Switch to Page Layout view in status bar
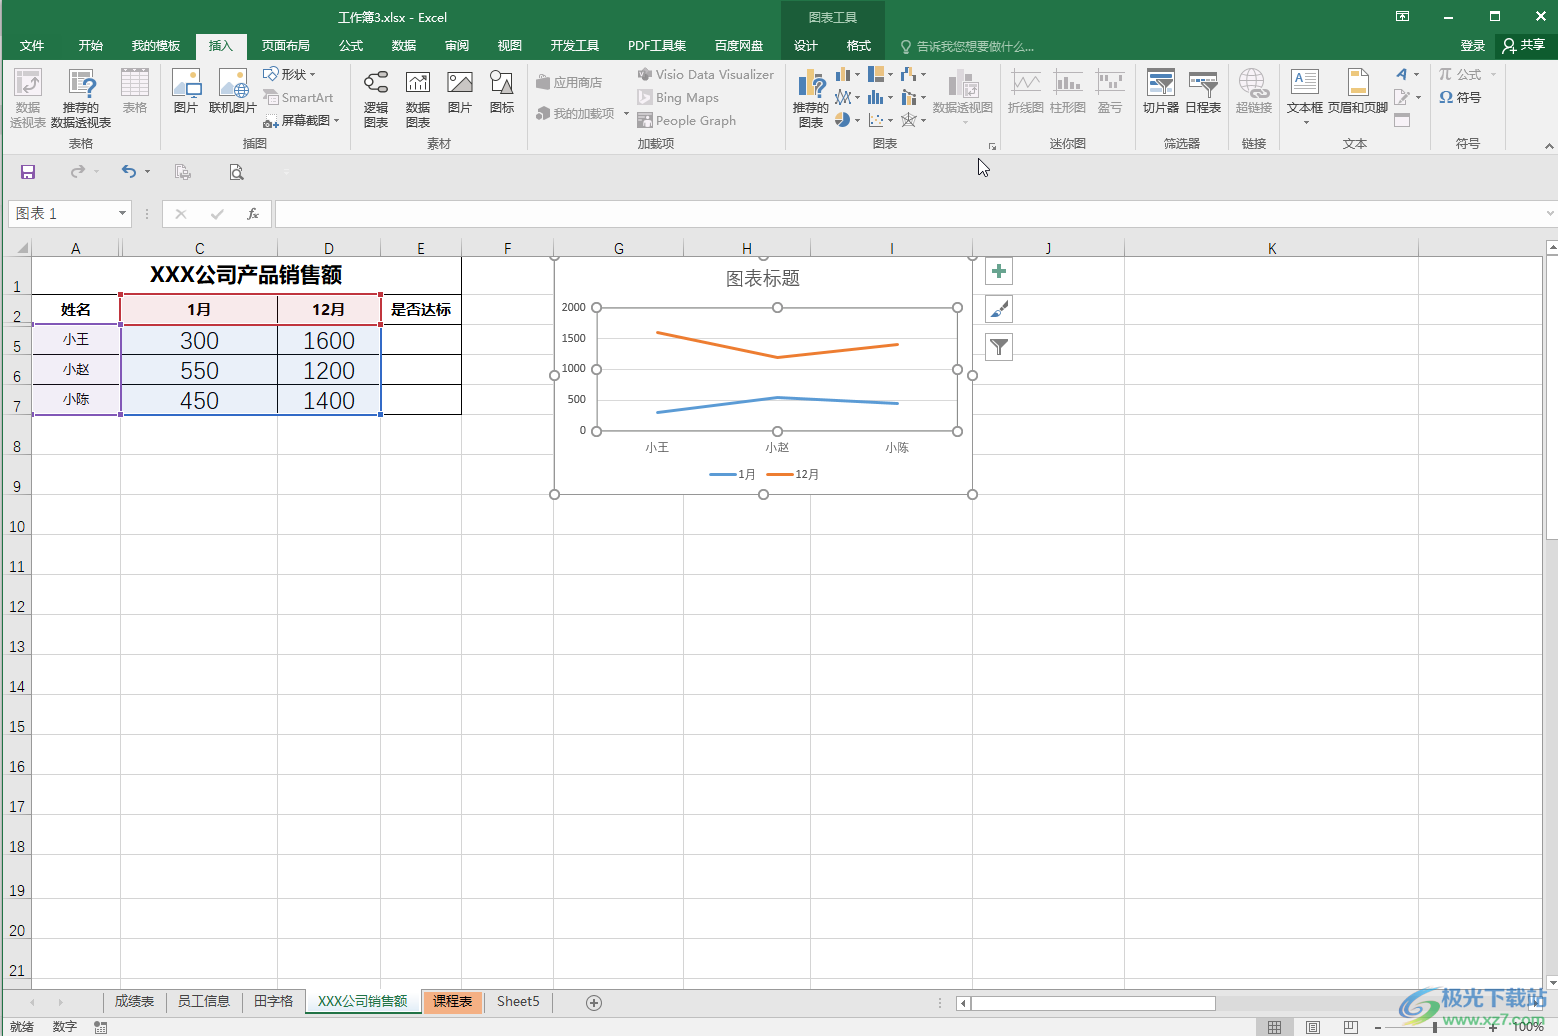Image resolution: width=1558 pixels, height=1036 pixels. [1312, 1027]
